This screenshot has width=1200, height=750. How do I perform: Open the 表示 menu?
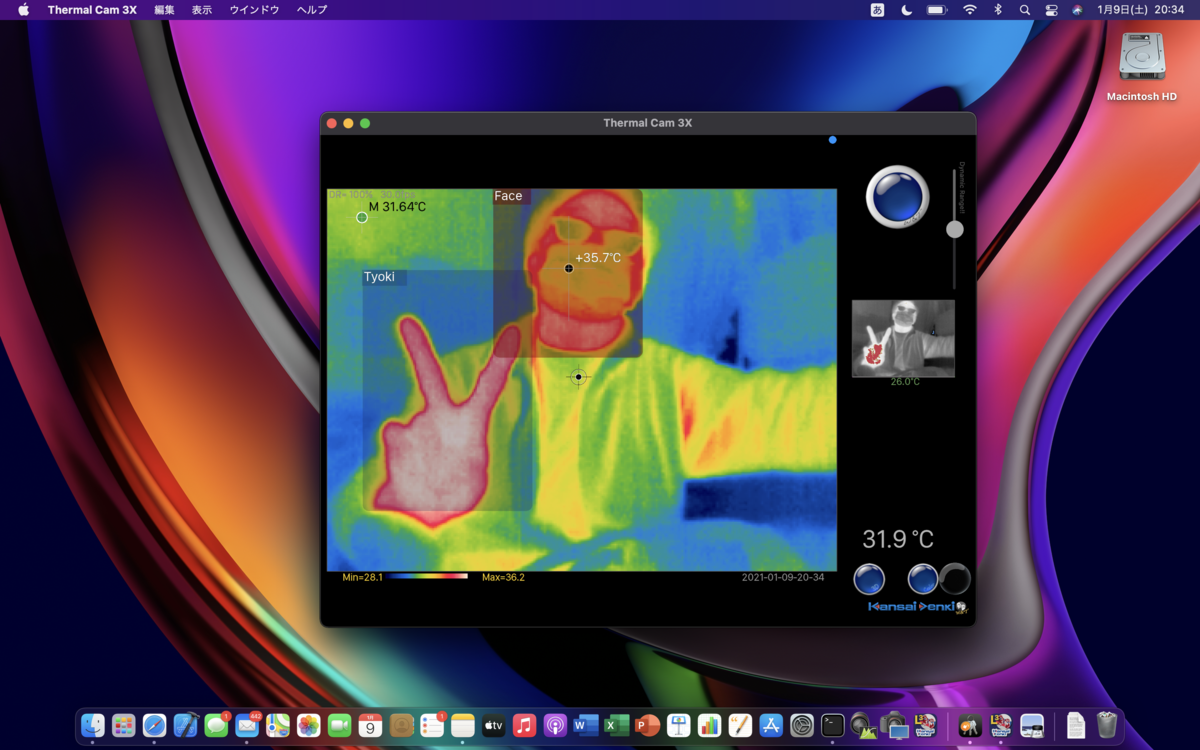[201, 10]
